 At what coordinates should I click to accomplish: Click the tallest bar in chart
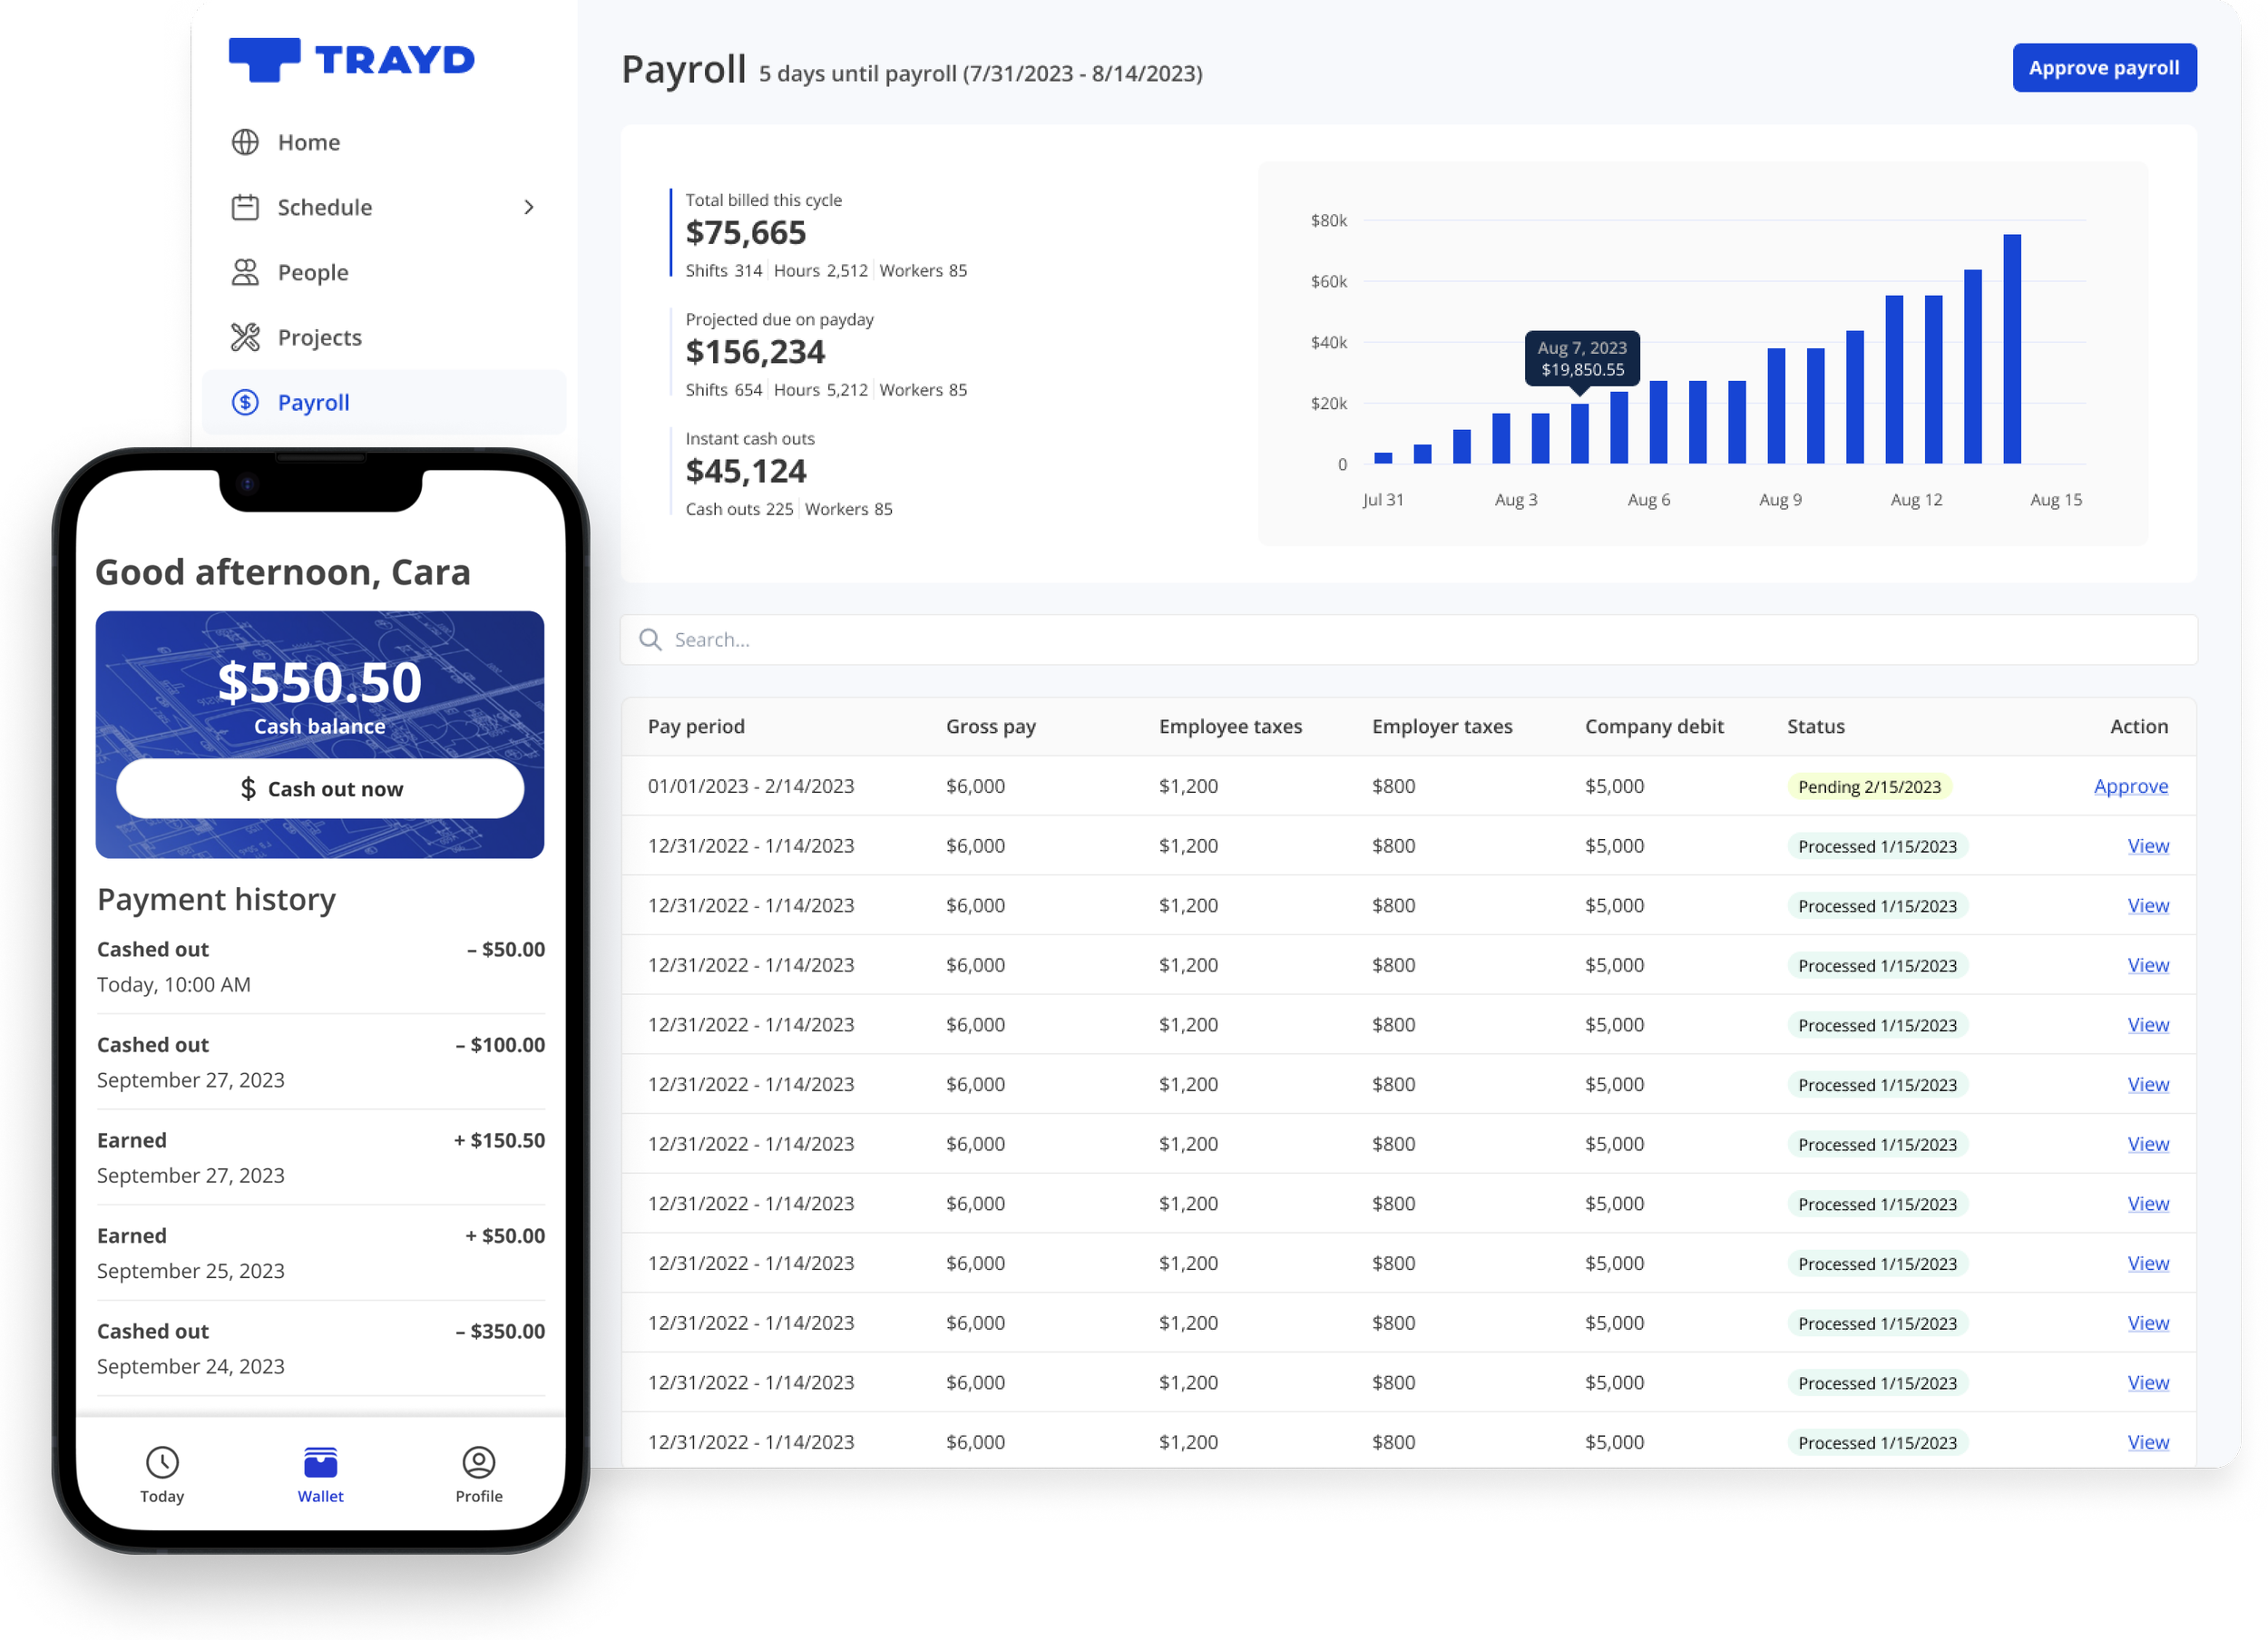click(2011, 350)
